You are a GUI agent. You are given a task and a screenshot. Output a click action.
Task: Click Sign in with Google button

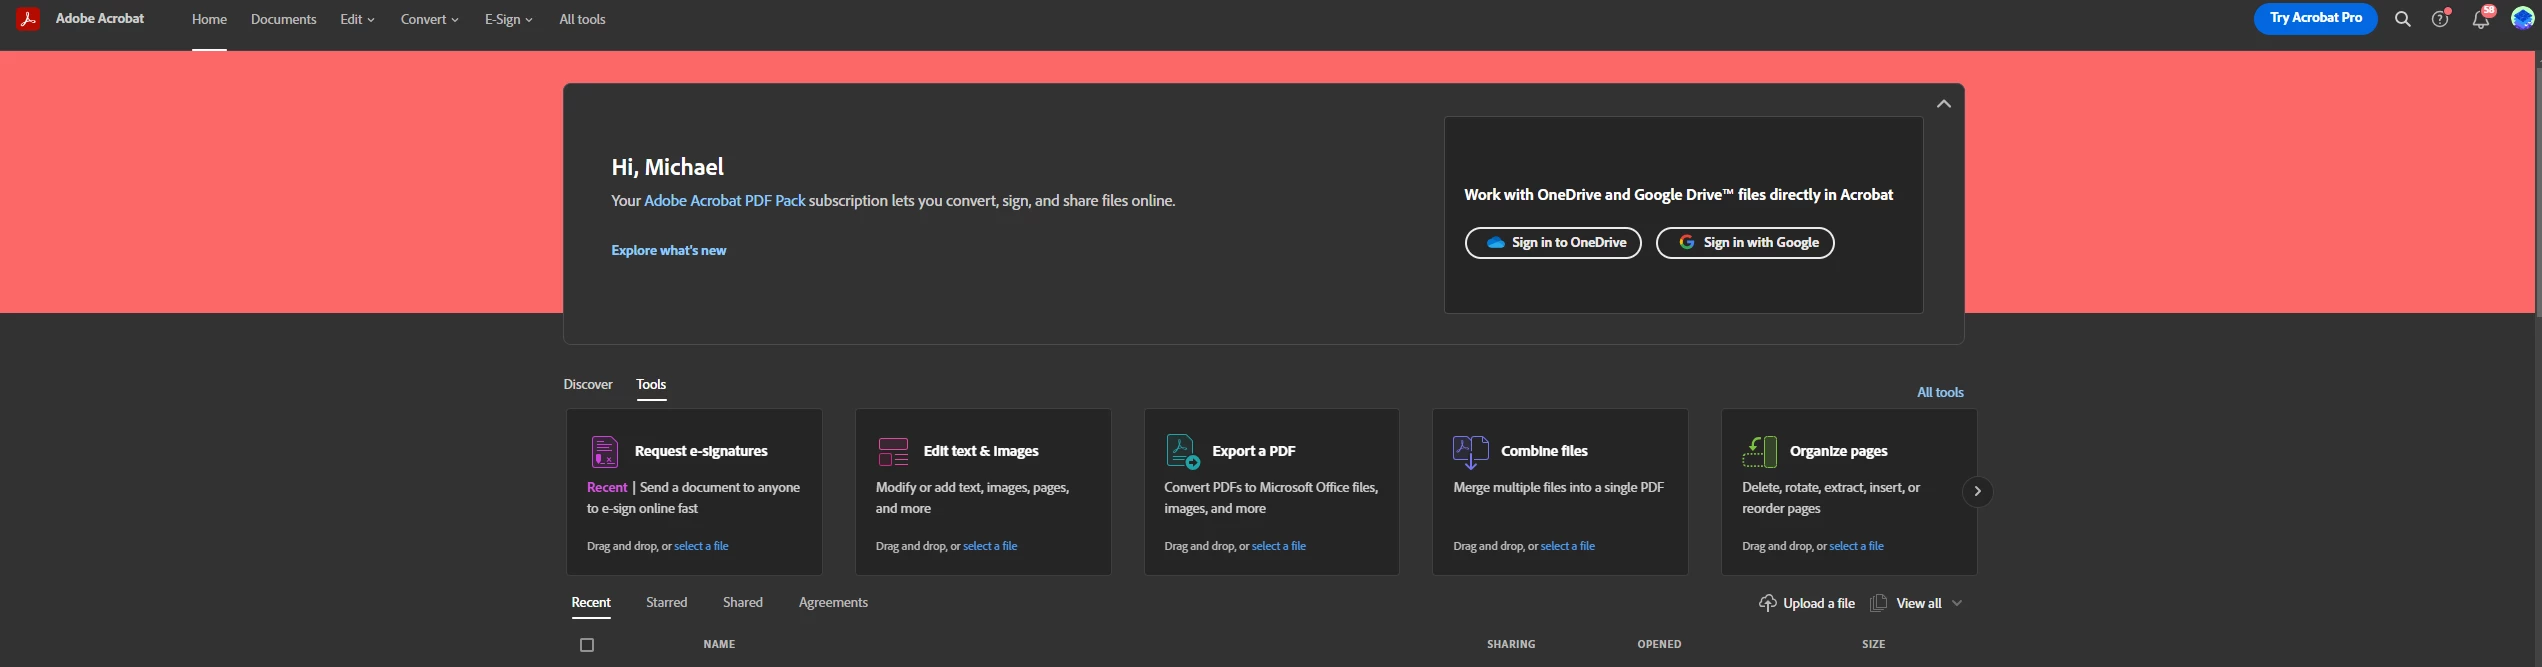tap(1745, 243)
